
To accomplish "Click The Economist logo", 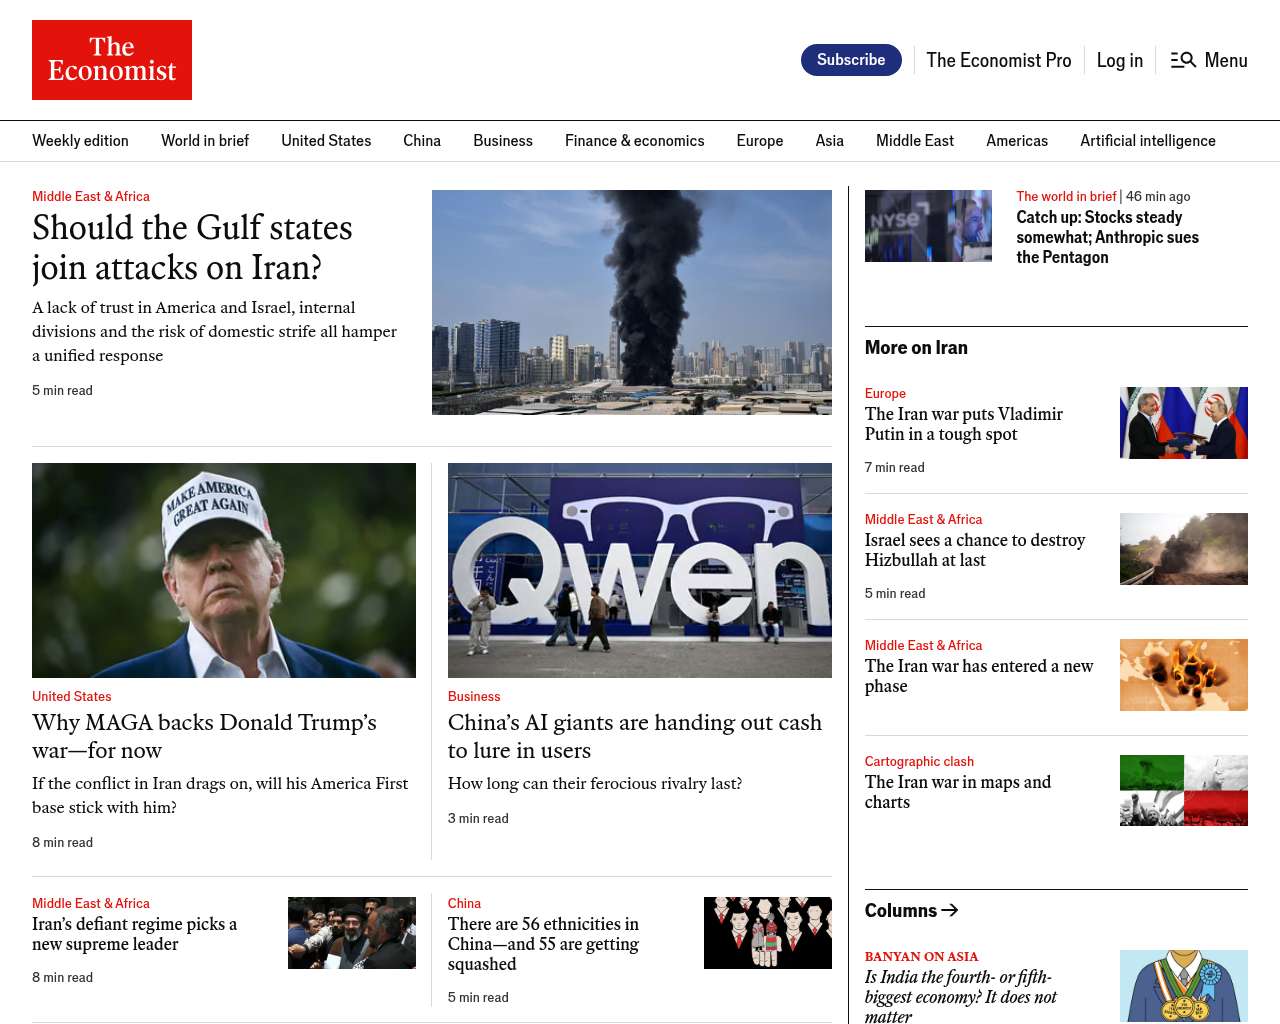I will [112, 60].
